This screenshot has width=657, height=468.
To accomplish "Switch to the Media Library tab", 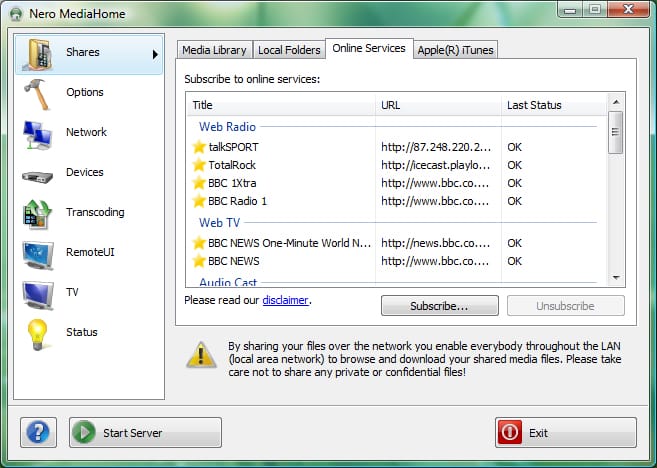I will [x=215, y=50].
